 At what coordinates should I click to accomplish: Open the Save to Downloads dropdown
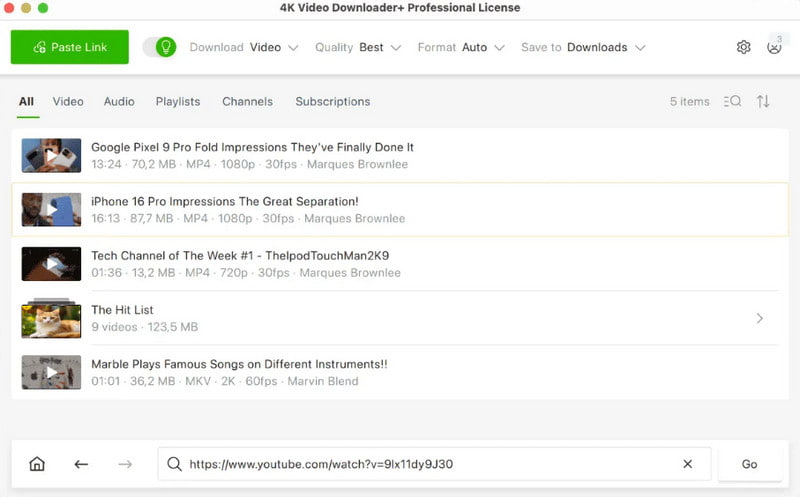[583, 47]
